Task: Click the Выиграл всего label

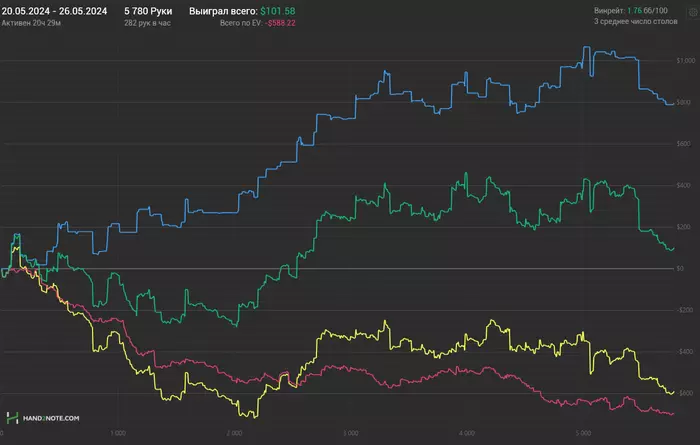Action: (x=222, y=9)
